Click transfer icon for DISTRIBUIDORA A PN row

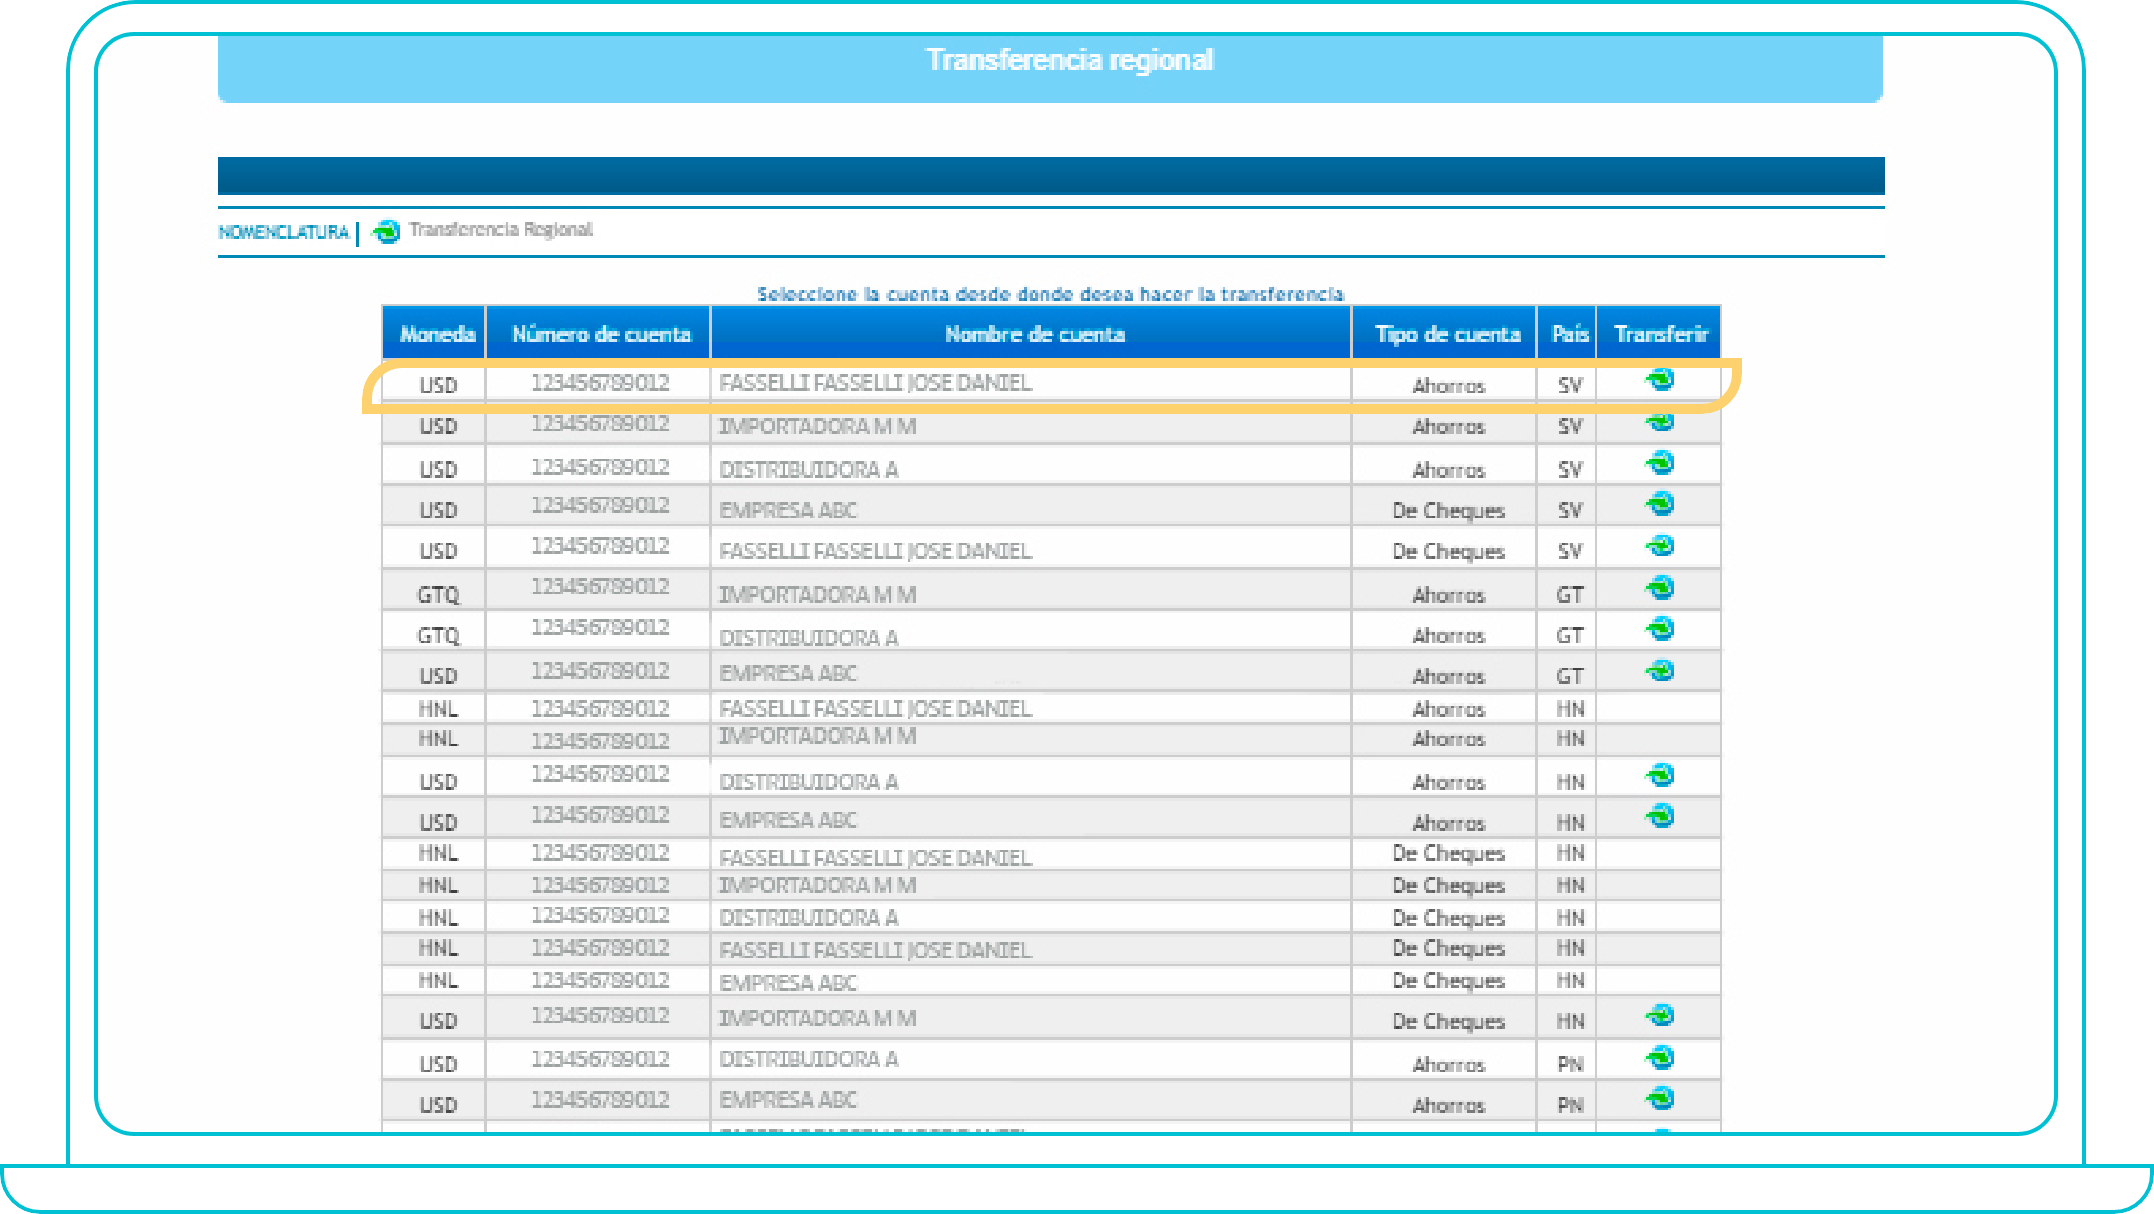(x=1660, y=1058)
